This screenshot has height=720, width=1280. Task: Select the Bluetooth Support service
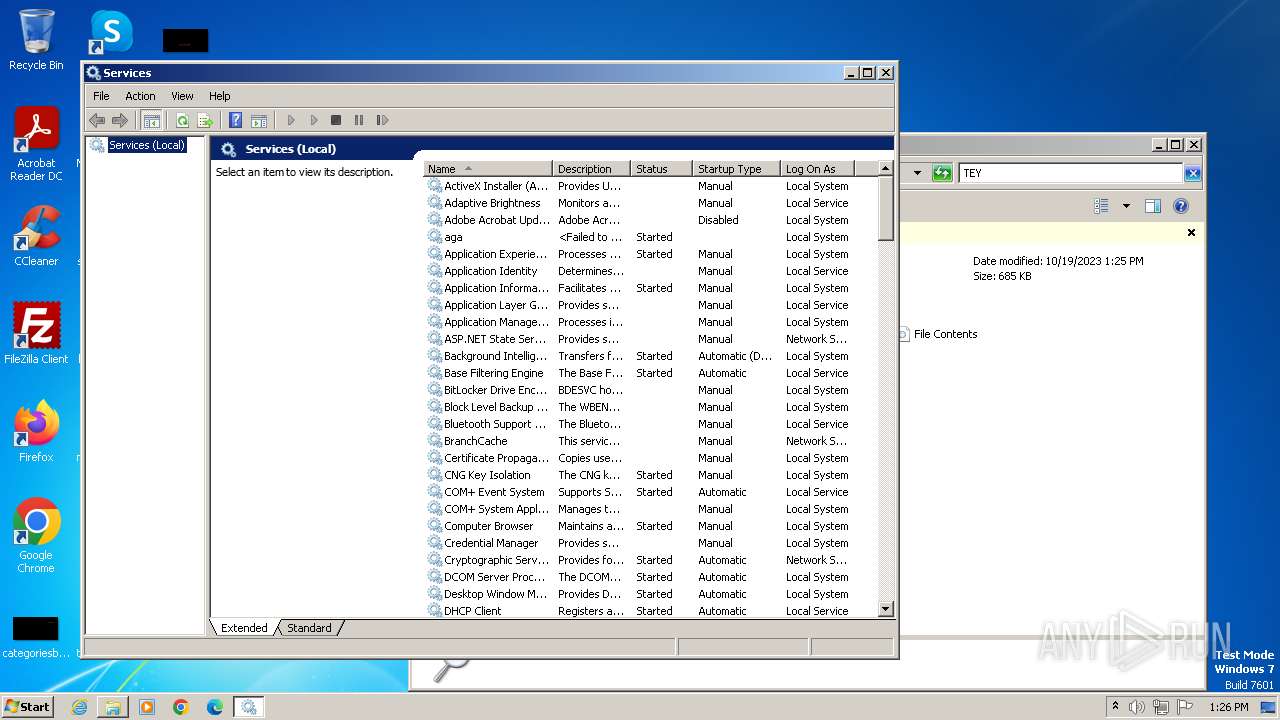pyautogui.click(x=650, y=424)
